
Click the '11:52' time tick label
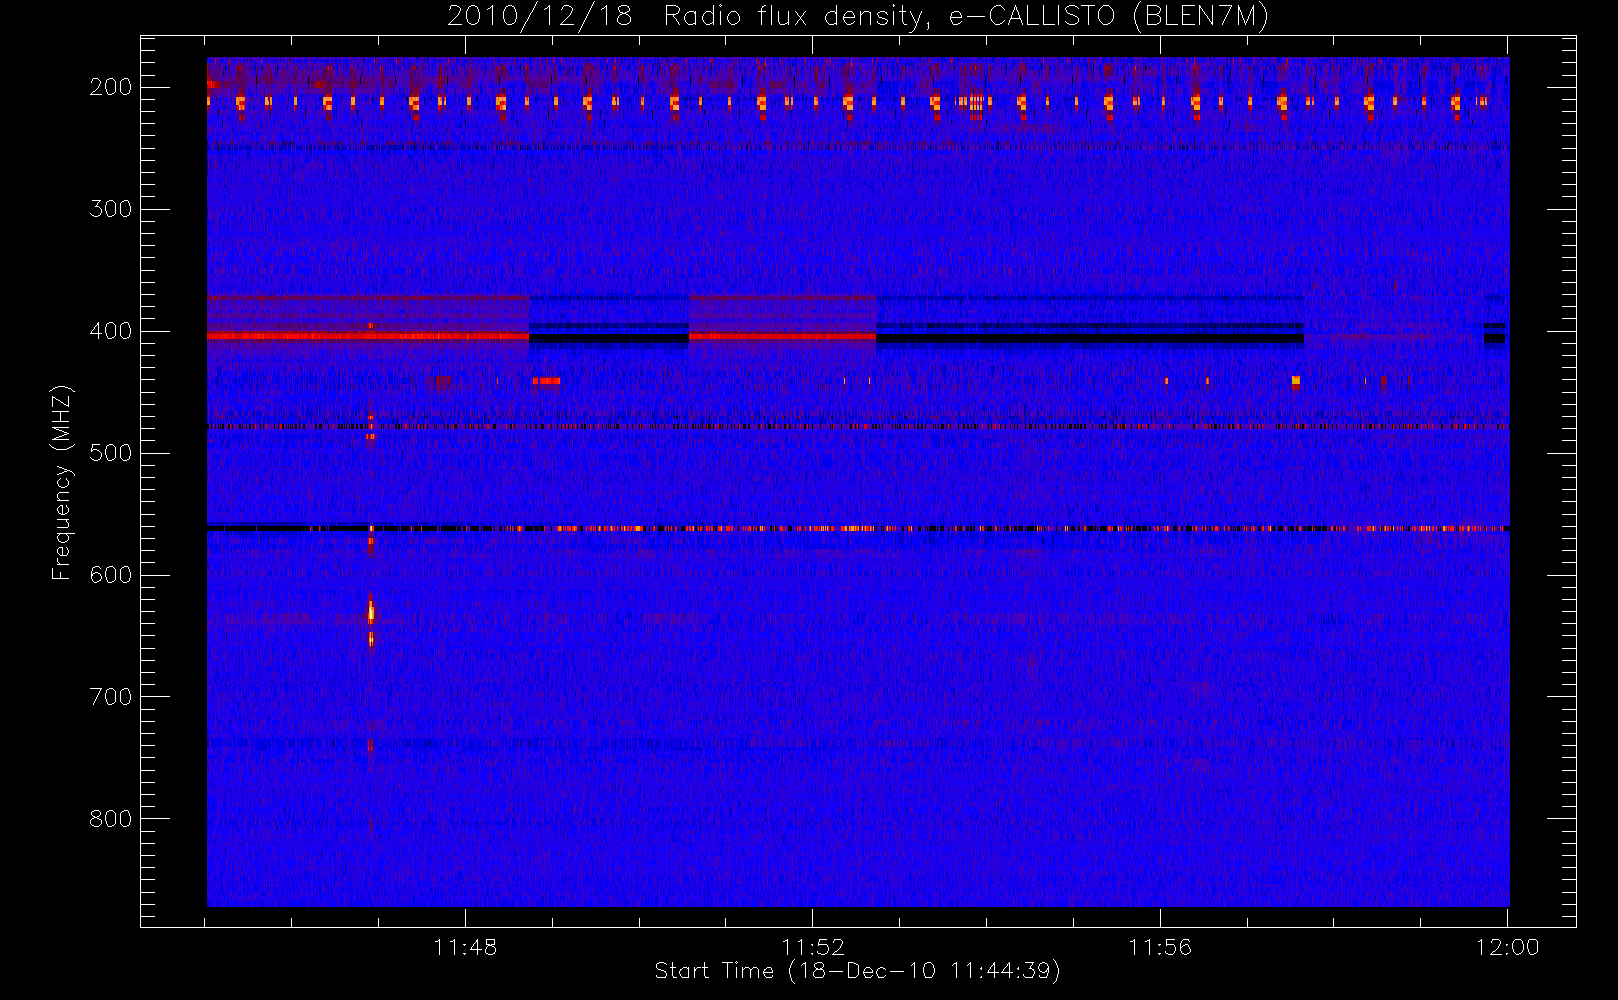pos(813,947)
